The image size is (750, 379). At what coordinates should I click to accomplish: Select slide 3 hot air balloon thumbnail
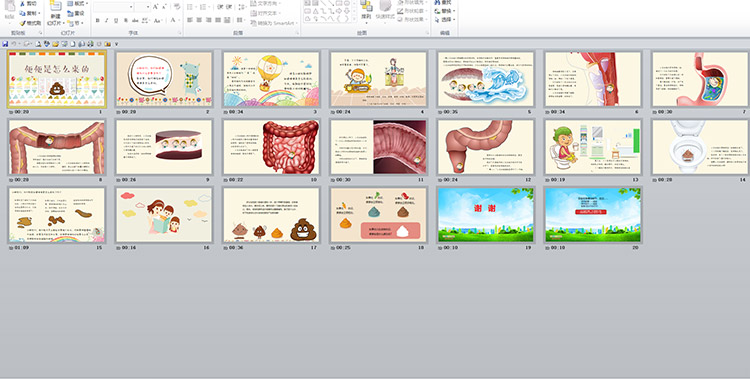point(271,79)
